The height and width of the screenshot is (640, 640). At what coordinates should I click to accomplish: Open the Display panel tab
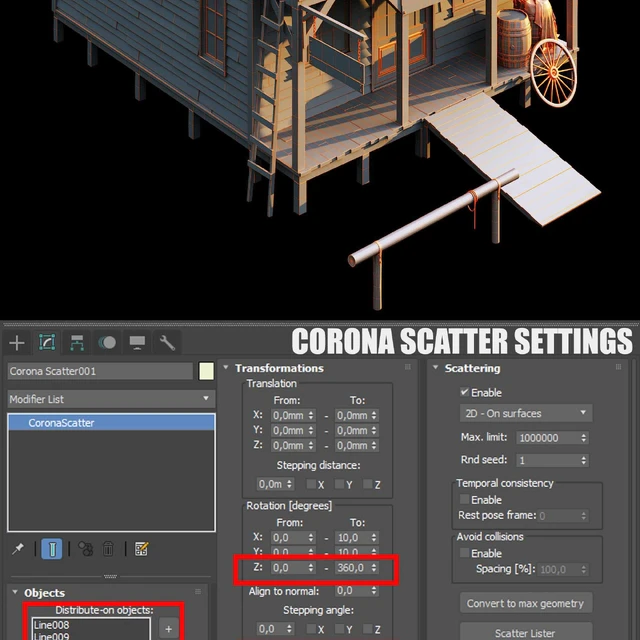137,343
